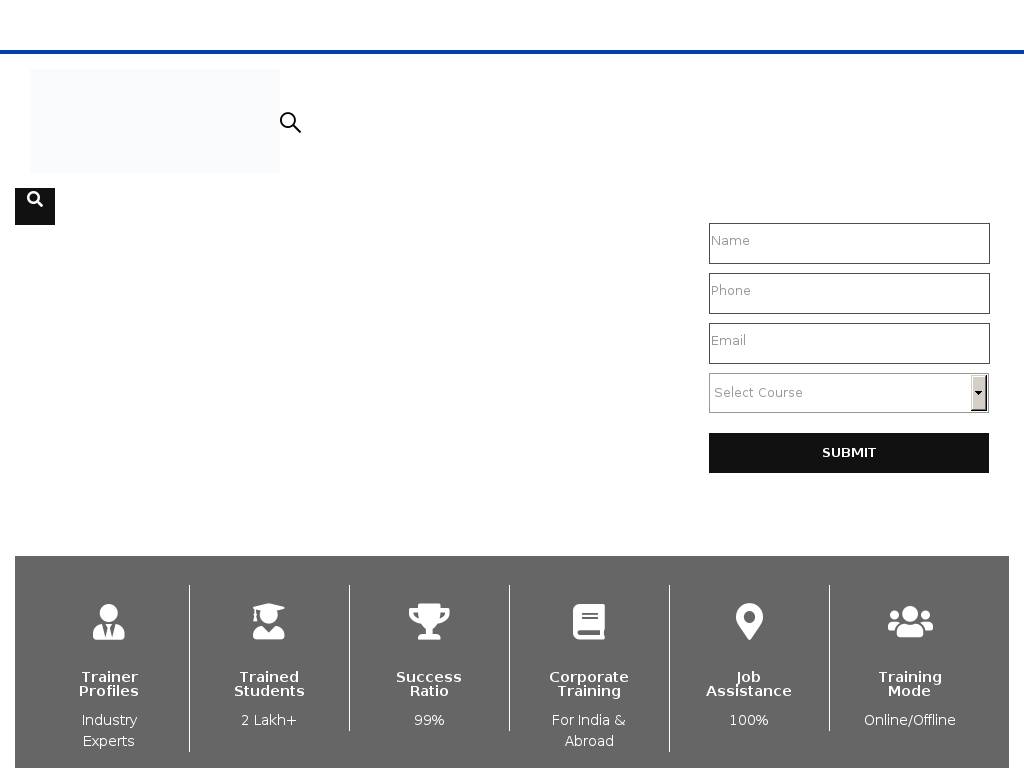Viewport: 1024px width, 768px height.
Task: Open the Select Course dropdown
Action: click(x=840, y=393)
